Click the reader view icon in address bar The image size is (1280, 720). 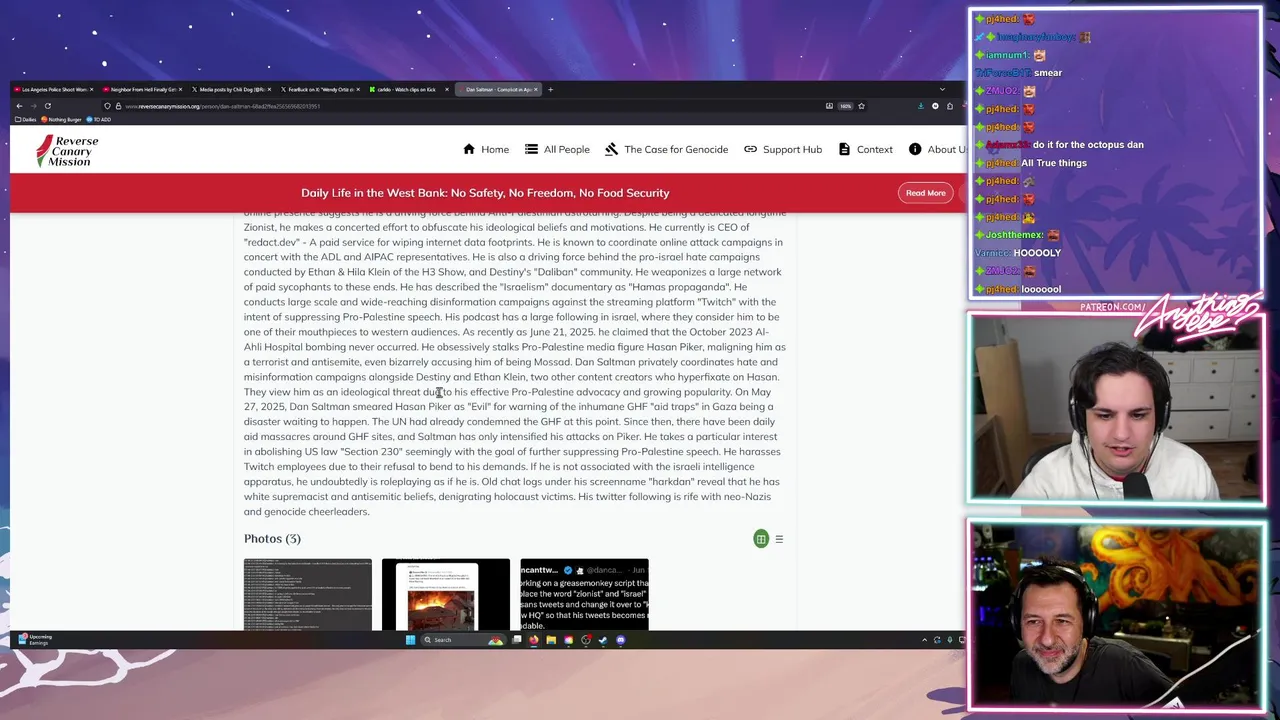click(829, 106)
